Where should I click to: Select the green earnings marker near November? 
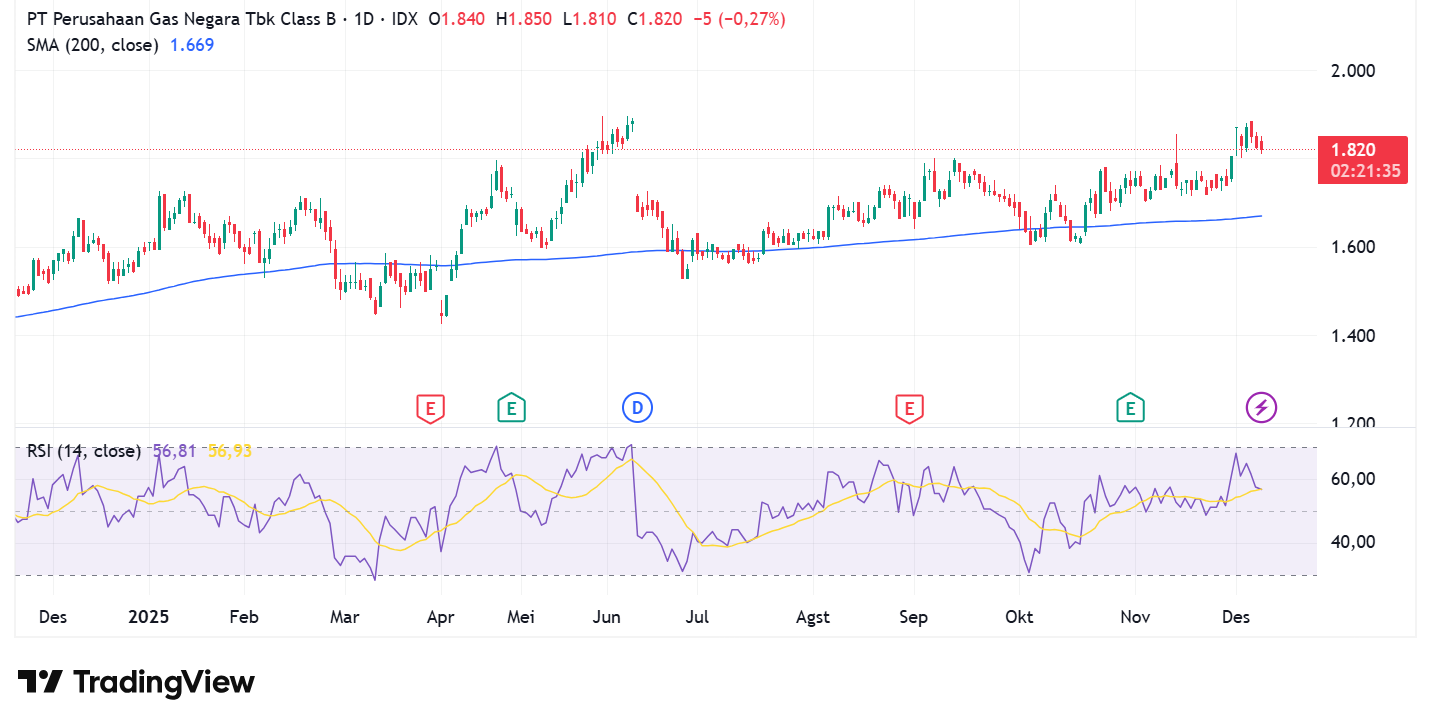(1131, 408)
